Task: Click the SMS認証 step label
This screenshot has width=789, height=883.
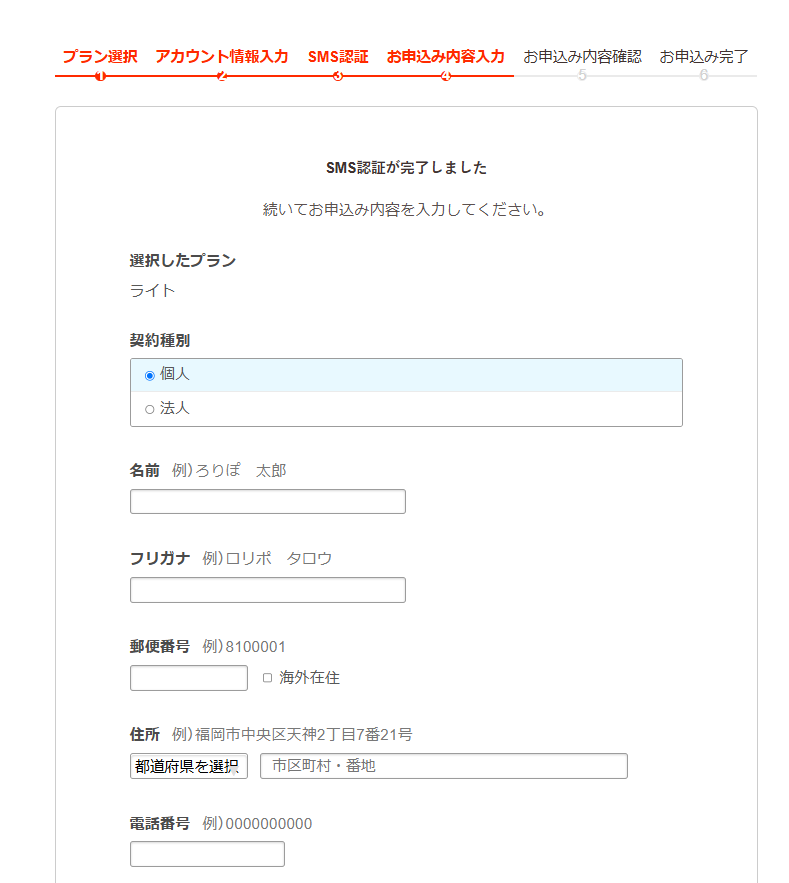Action: point(338,56)
